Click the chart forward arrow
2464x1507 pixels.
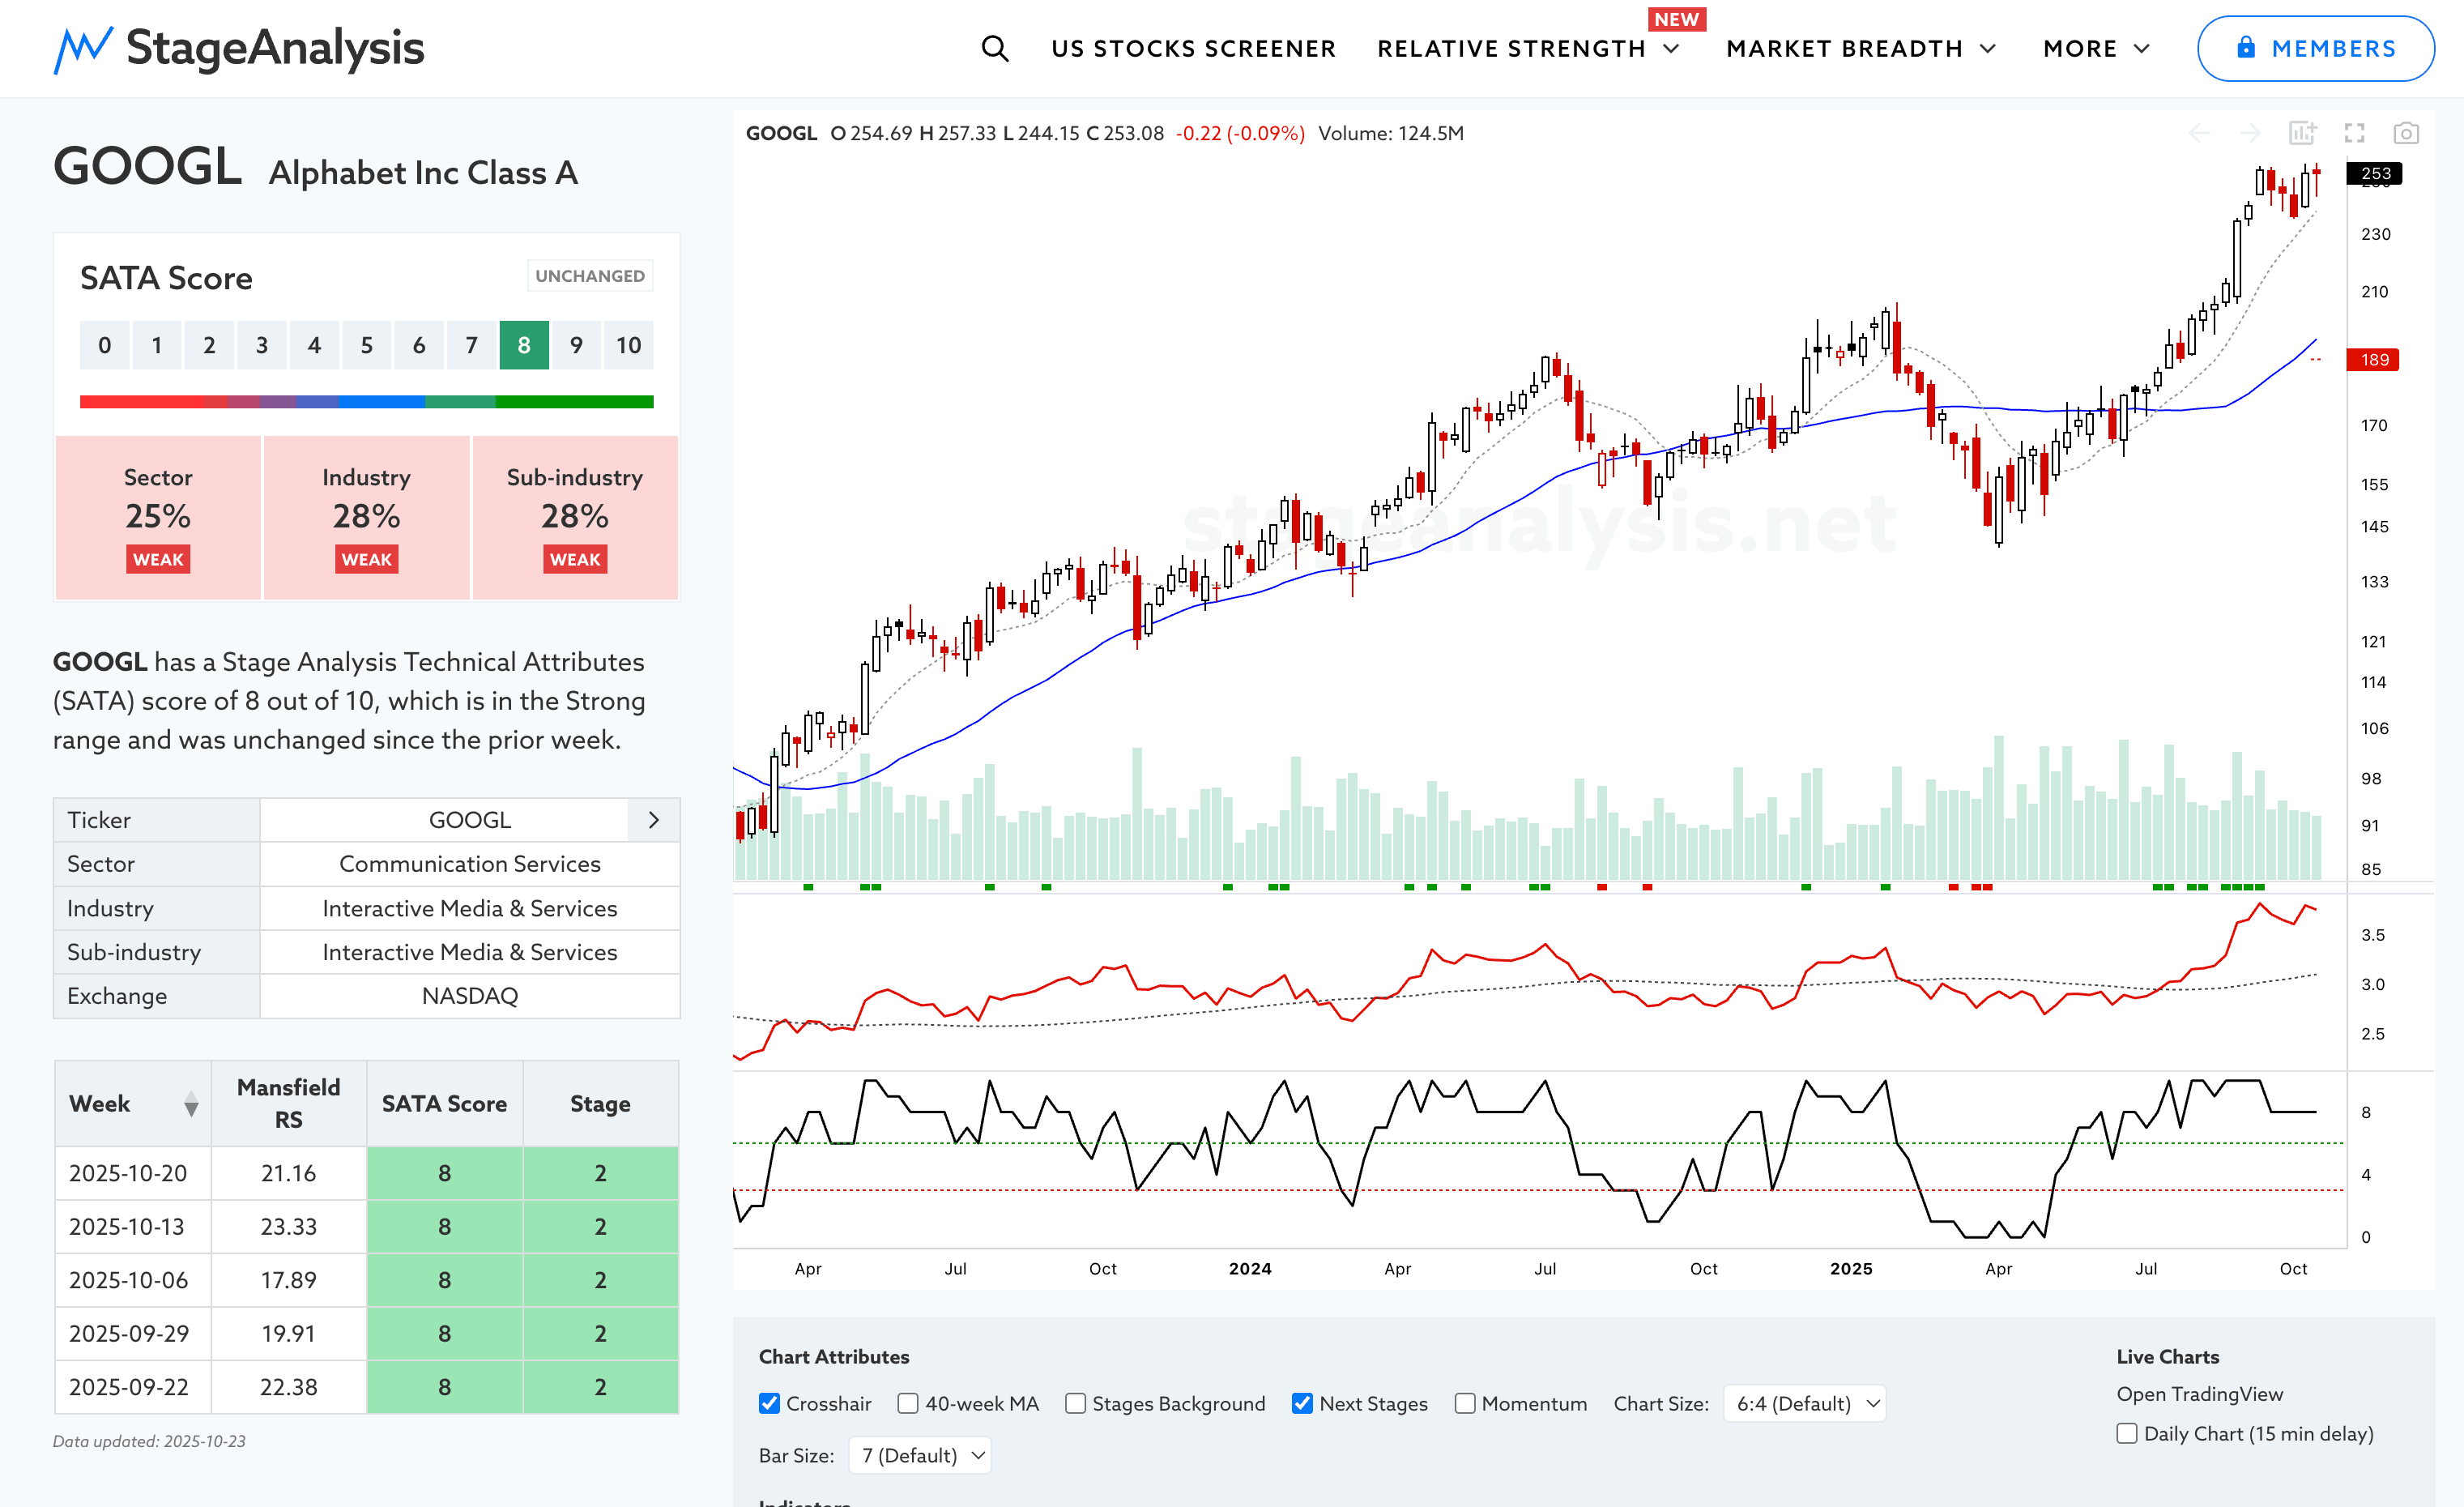(x=2250, y=133)
